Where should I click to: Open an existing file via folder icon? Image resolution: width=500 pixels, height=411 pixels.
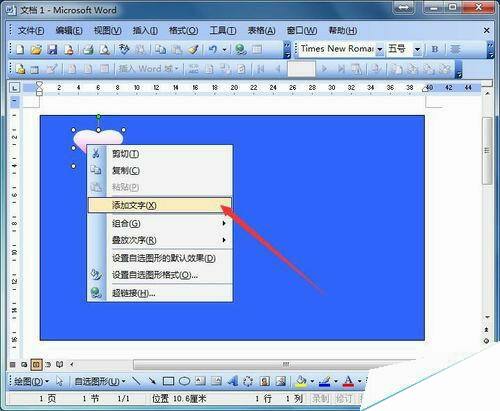tap(36, 50)
